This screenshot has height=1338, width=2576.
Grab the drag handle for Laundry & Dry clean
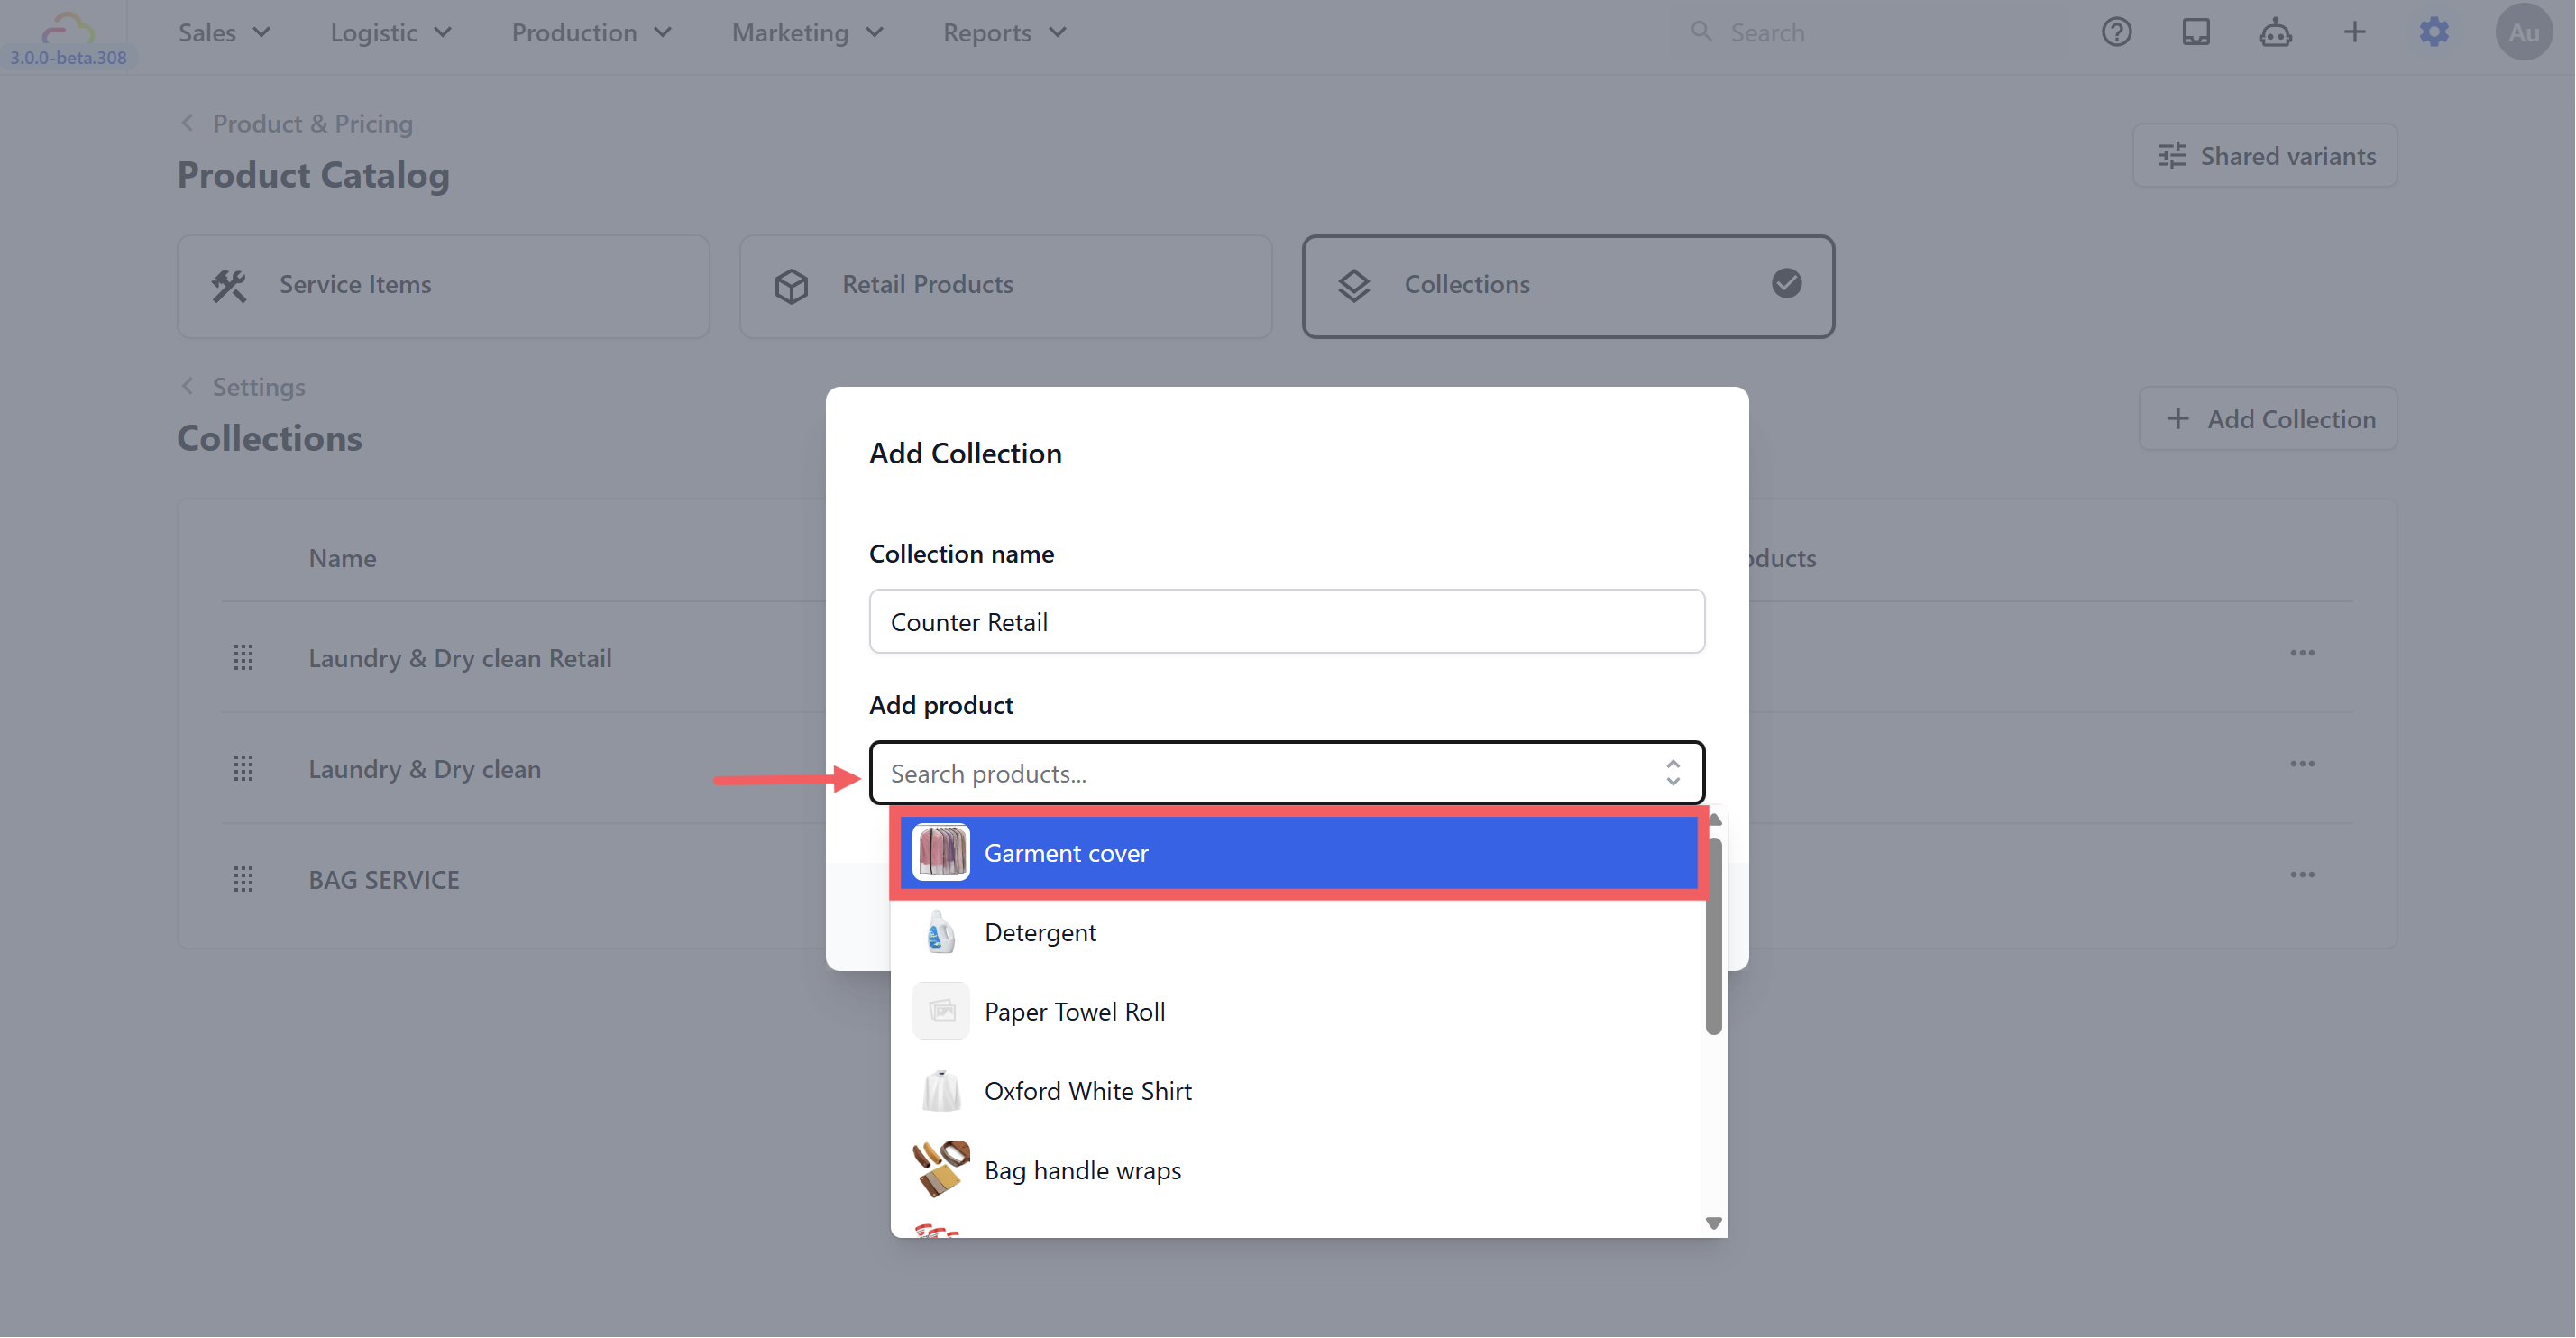point(243,769)
